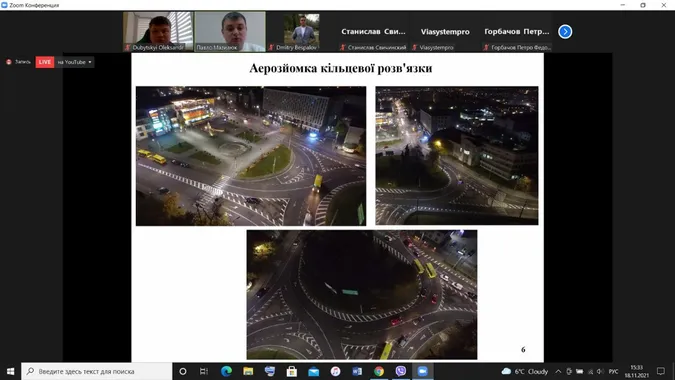Click the slide page number 6
Image resolution: width=675 pixels, height=380 pixels.
coord(523,349)
